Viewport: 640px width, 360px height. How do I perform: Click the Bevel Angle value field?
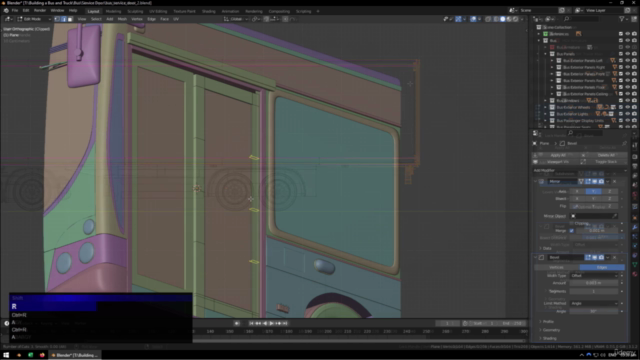tap(594, 311)
